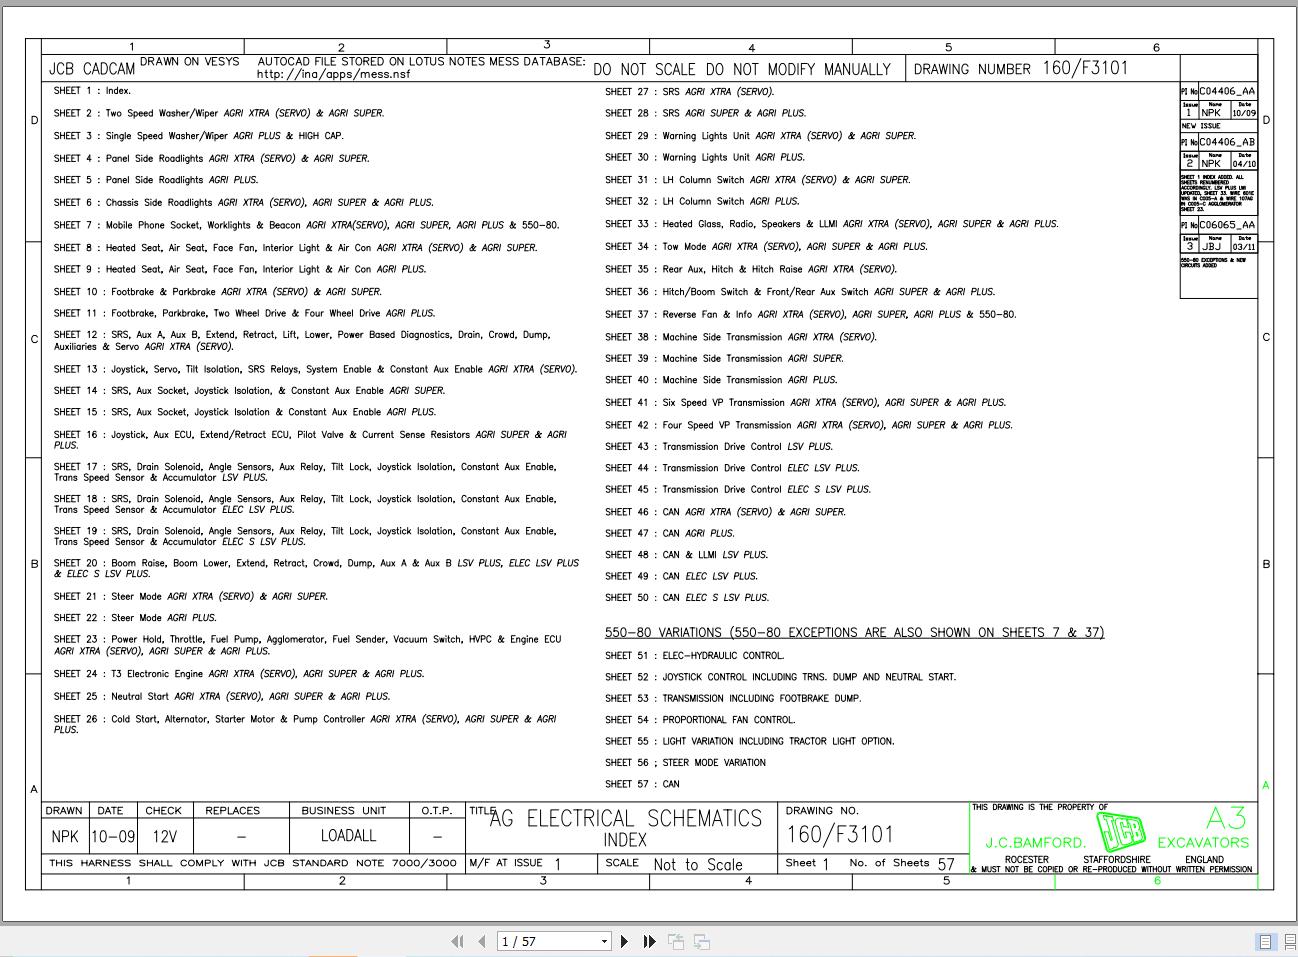Jump to the last page

[x=649, y=941]
